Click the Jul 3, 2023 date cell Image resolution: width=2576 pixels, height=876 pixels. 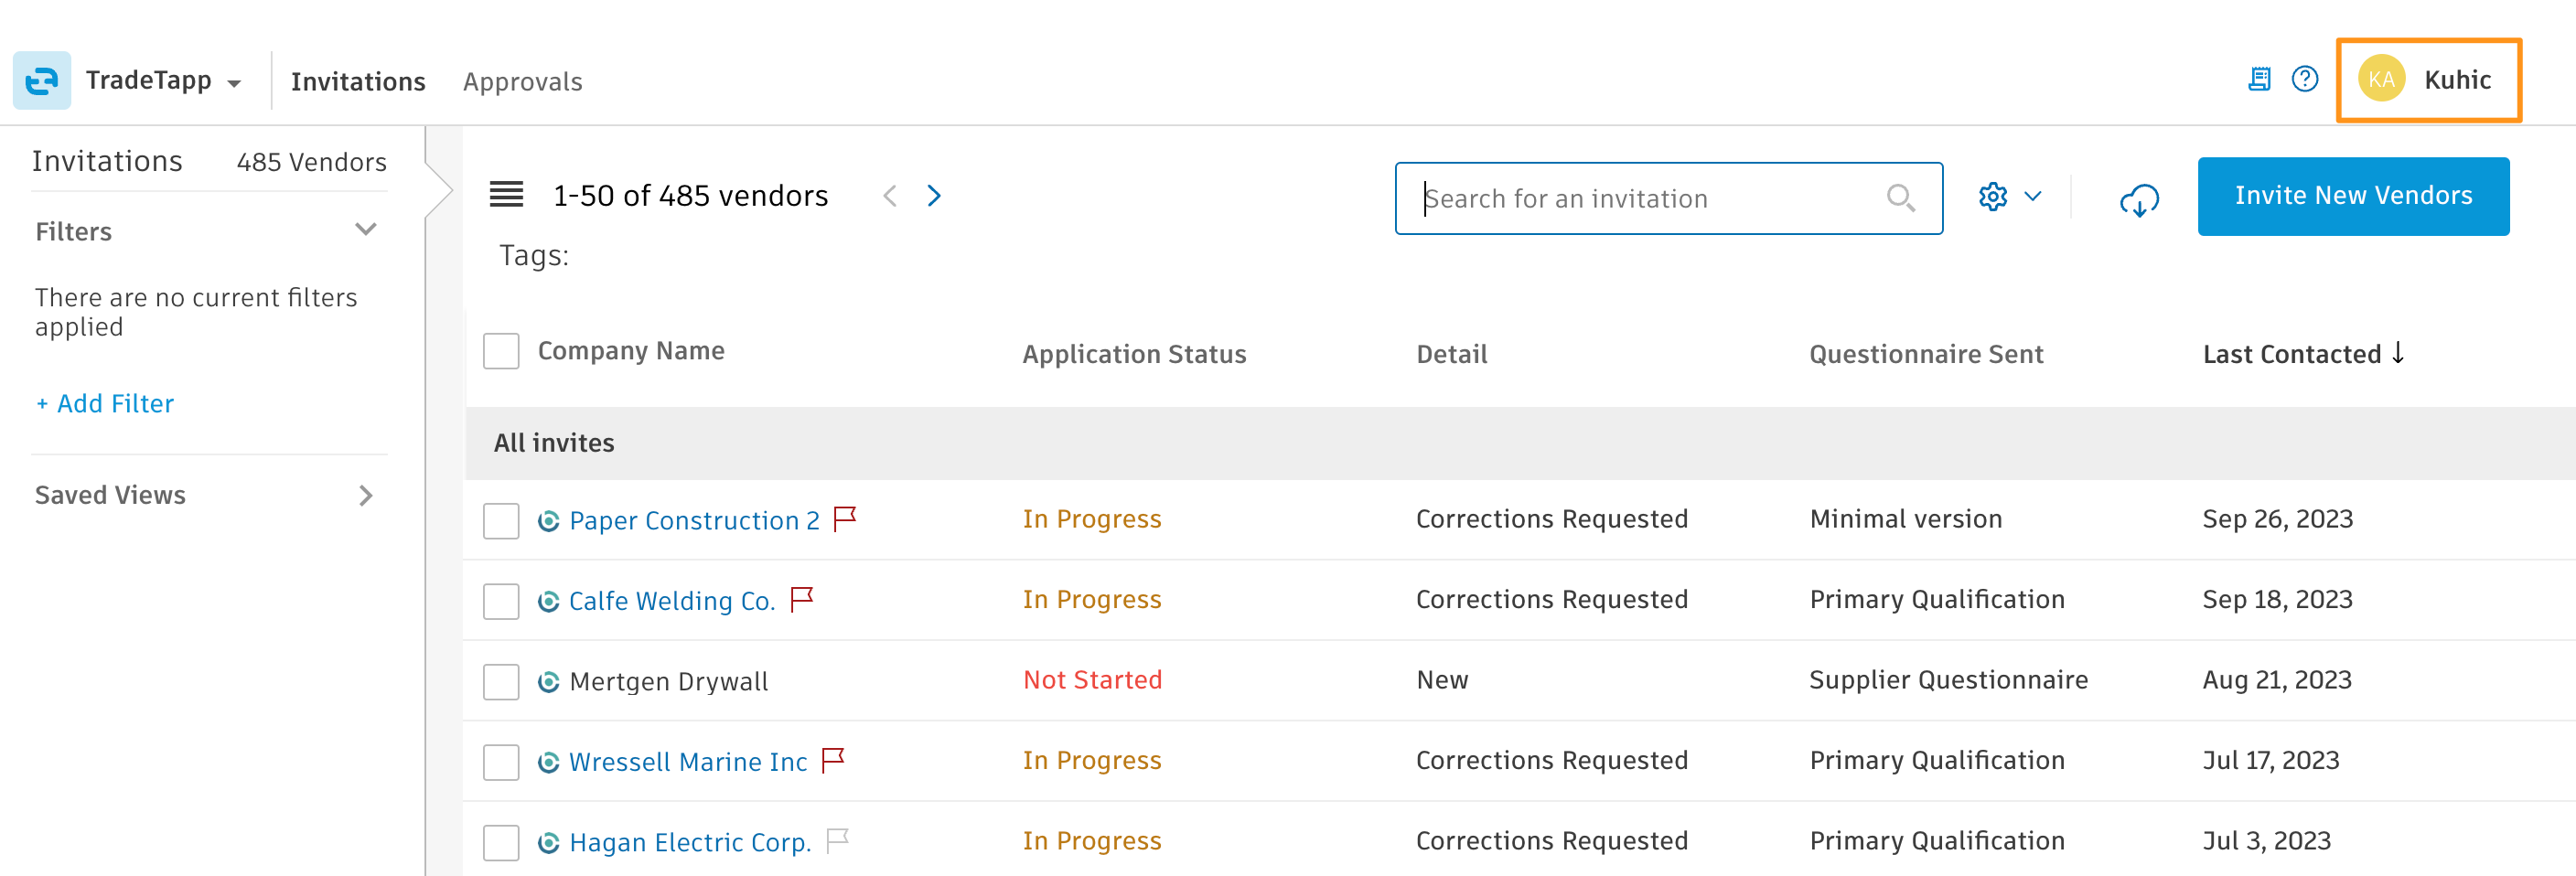pyautogui.click(x=2266, y=841)
